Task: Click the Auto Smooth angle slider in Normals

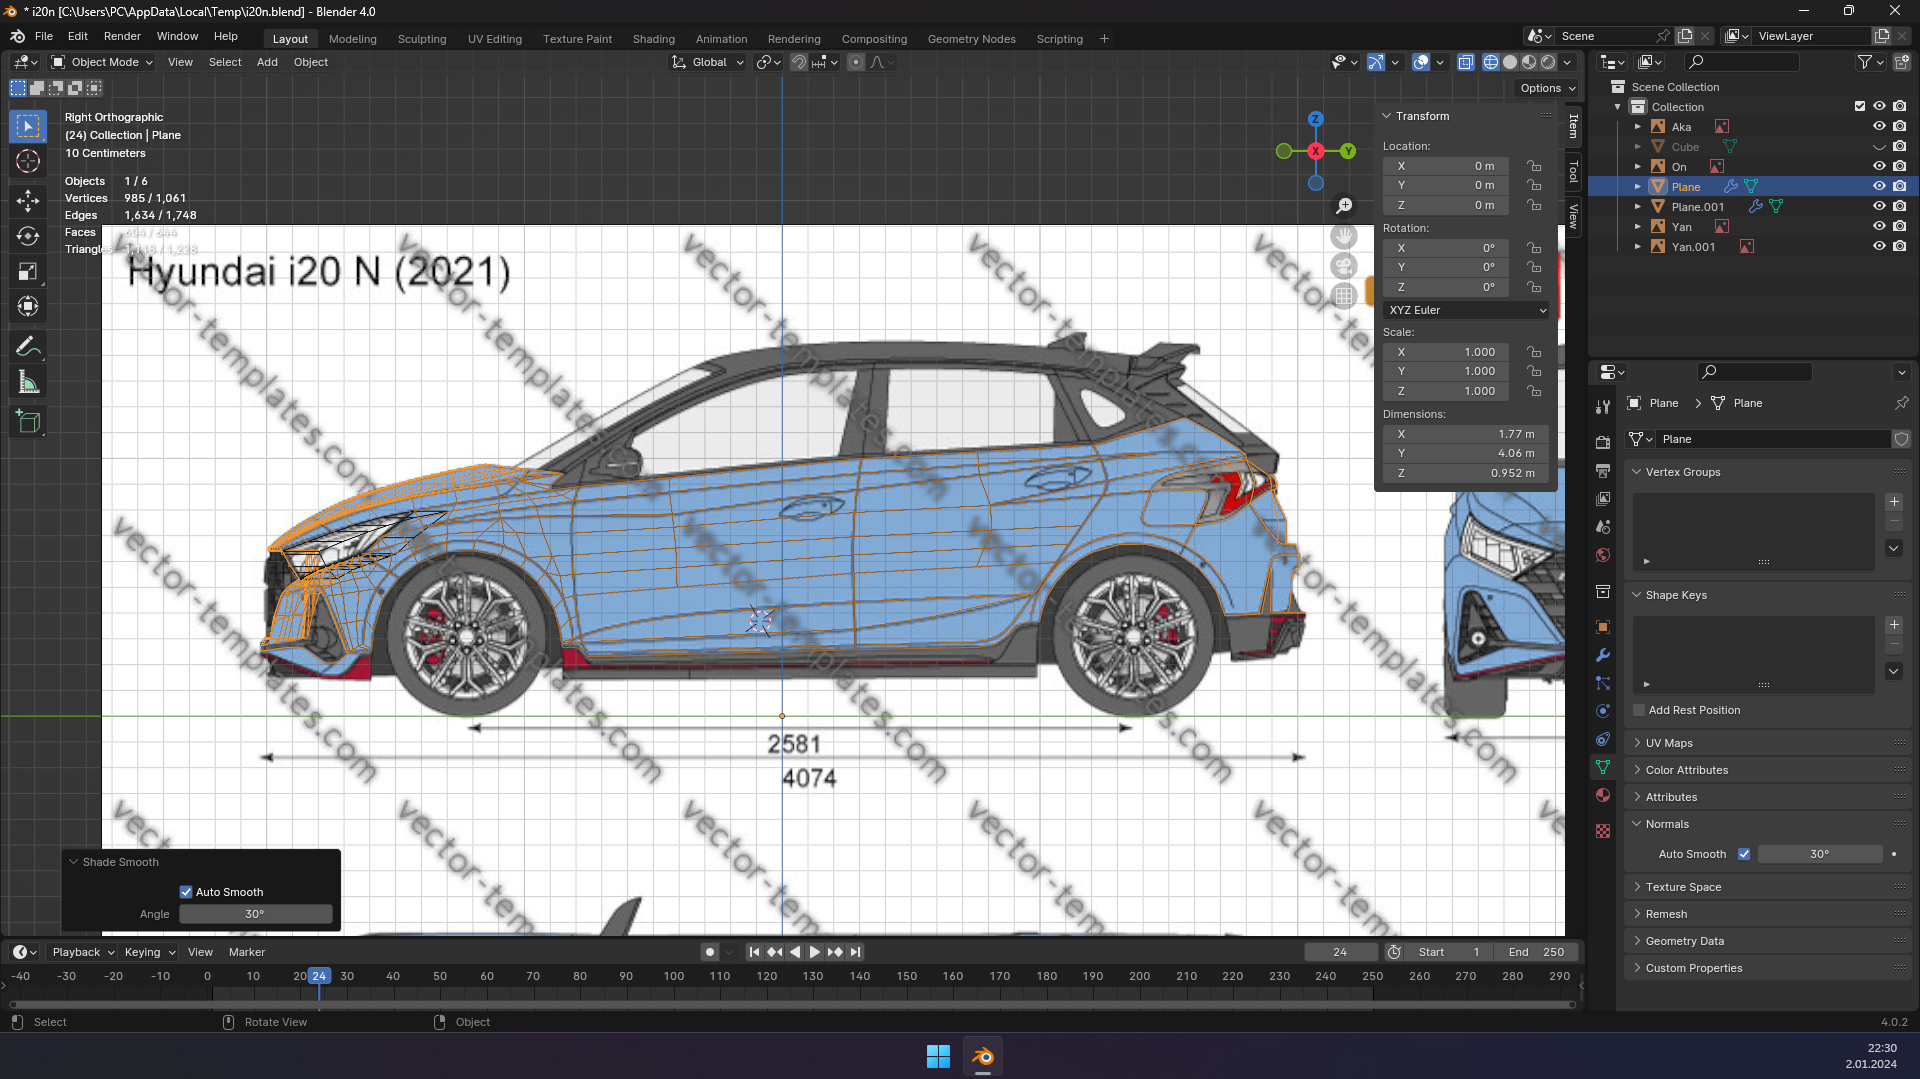Action: coord(1820,854)
